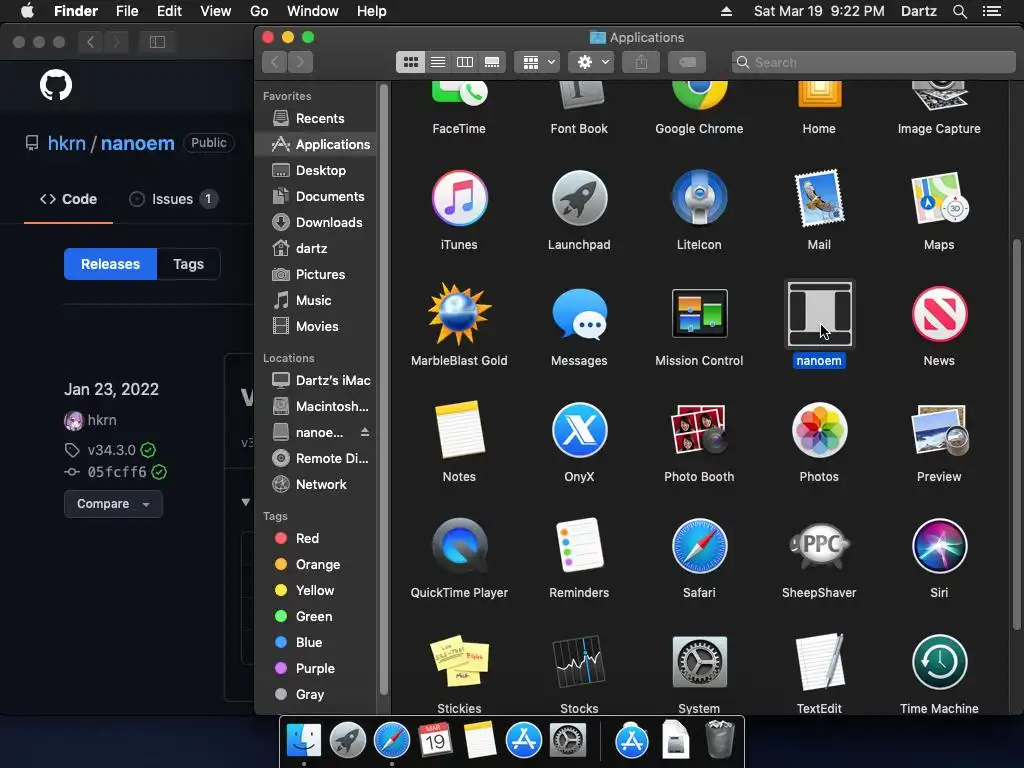Screen dimensions: 1024x768
Task: Switch to the Tags tab on GitHub
Action: [188, 264]
